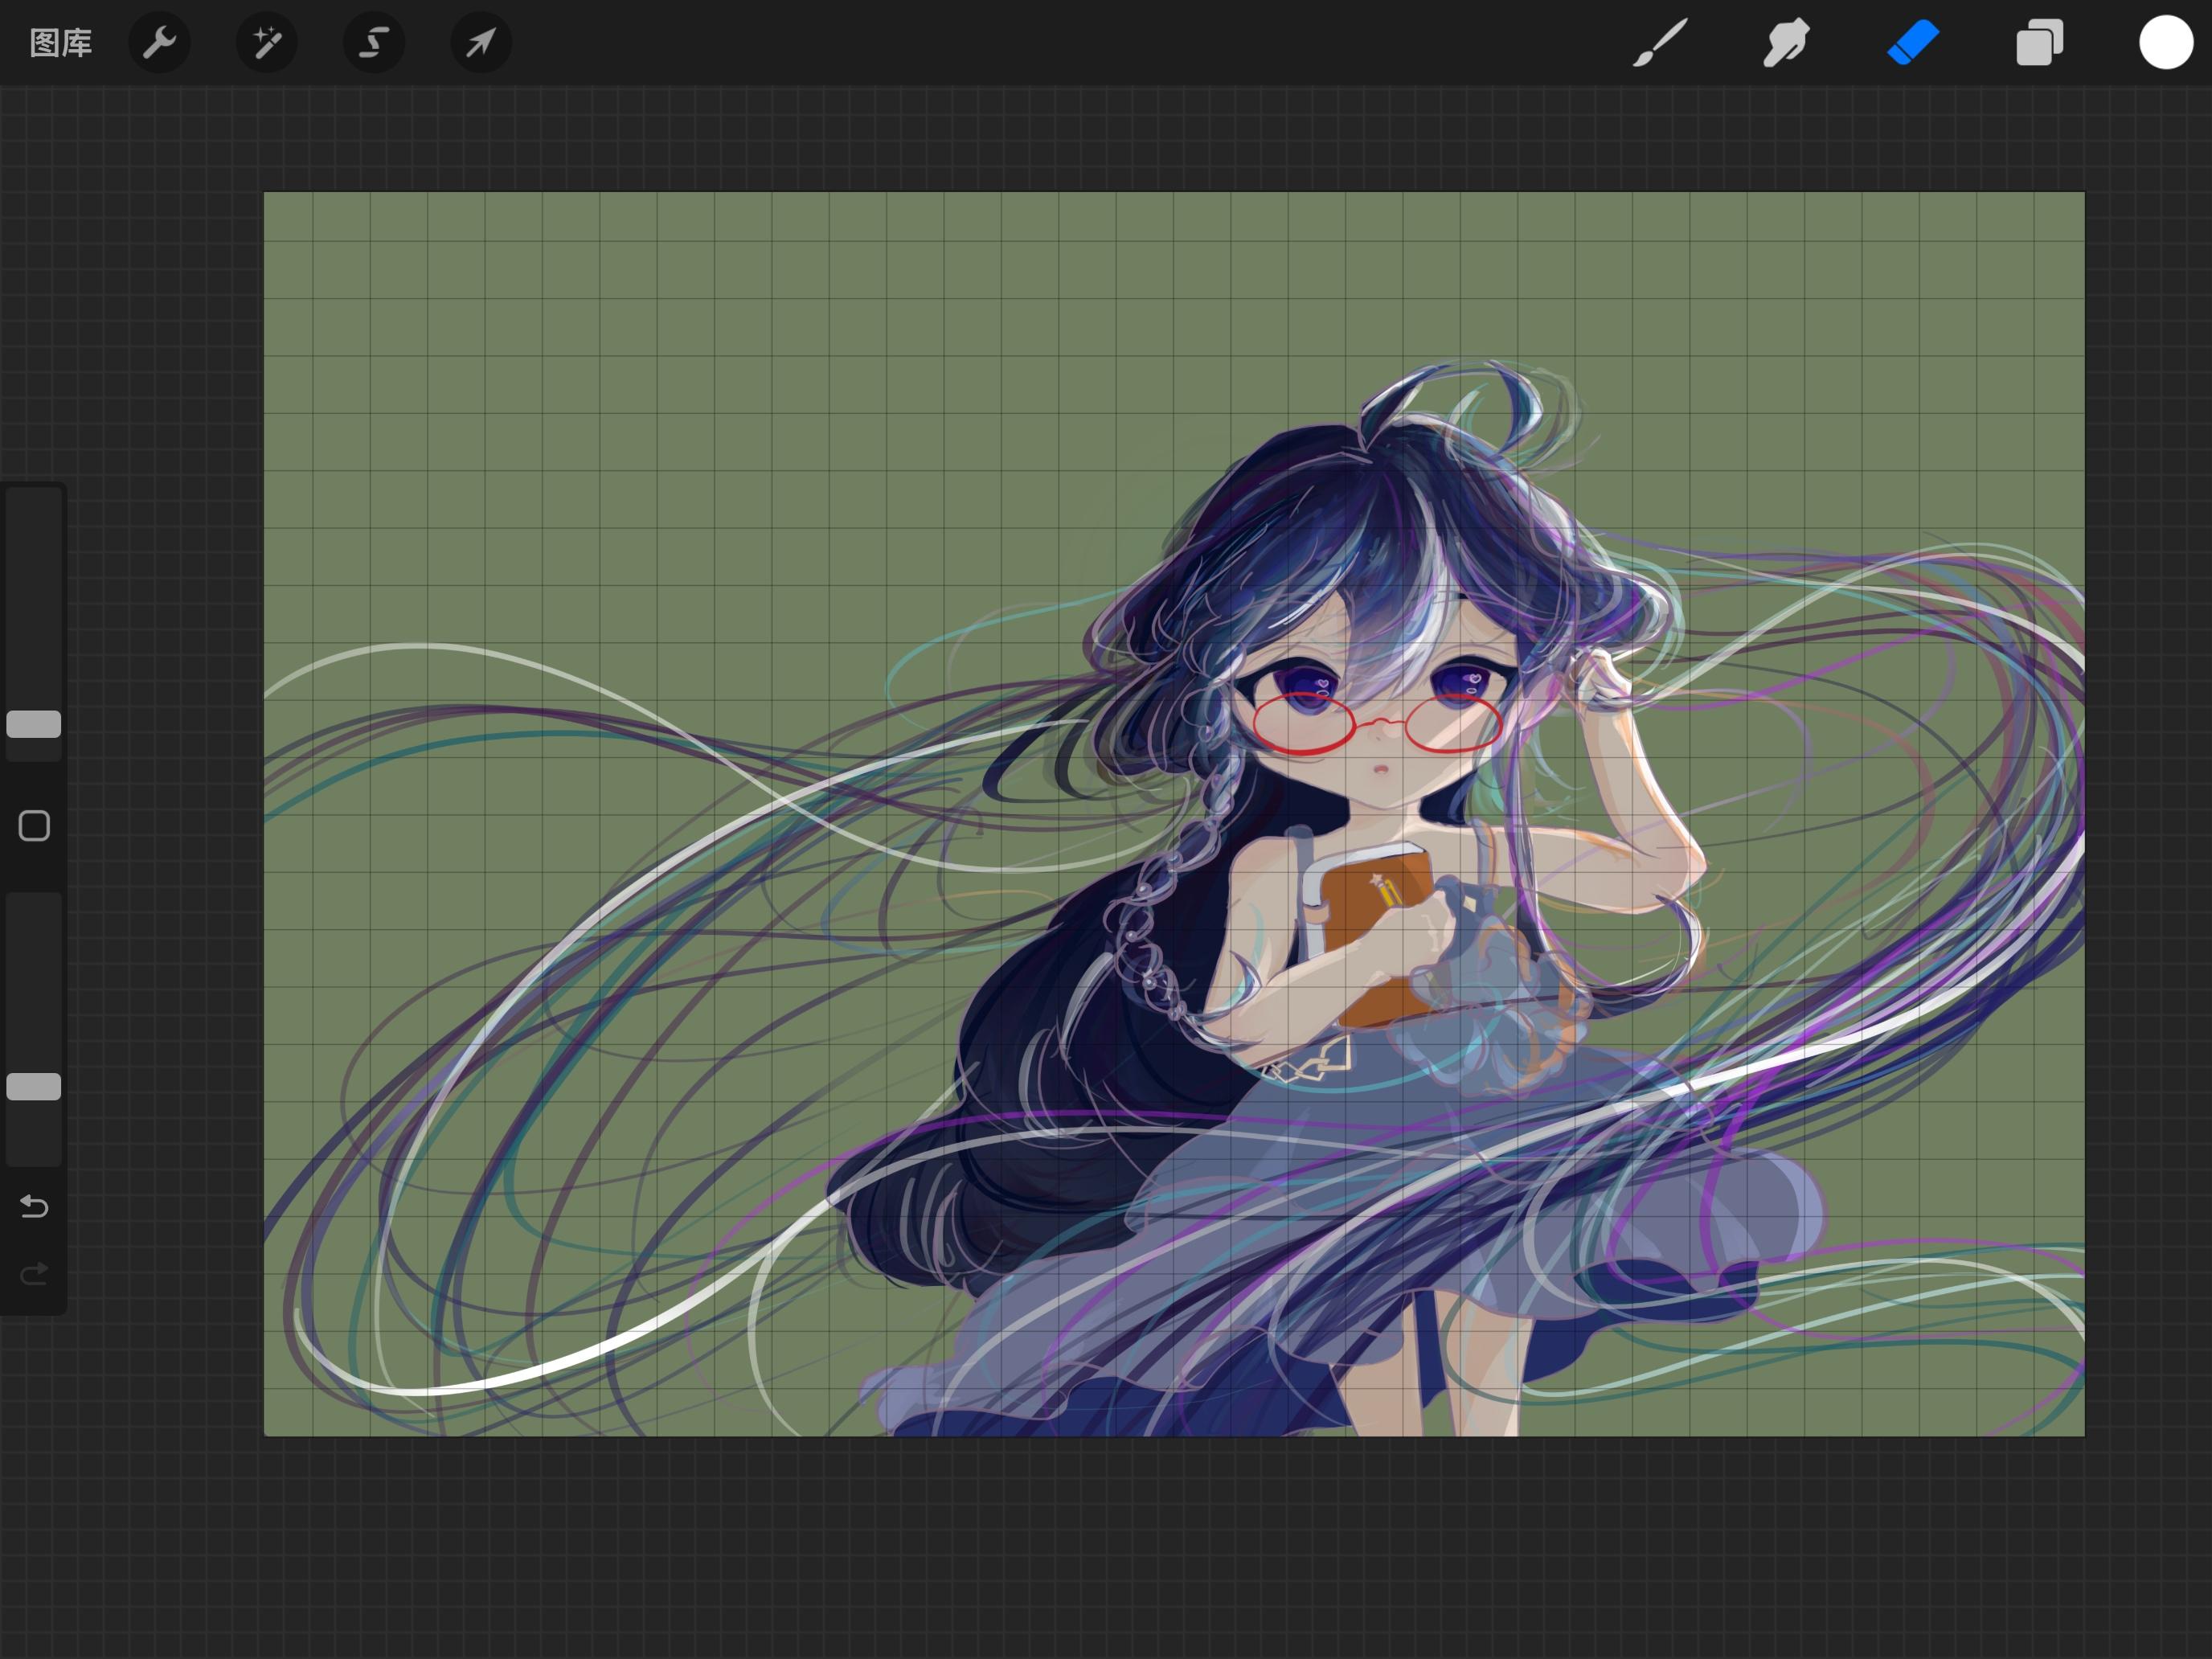Open the Adjustments magic wand menu
This screenshot has width=2212, height=1659.
tap(267, 43)
